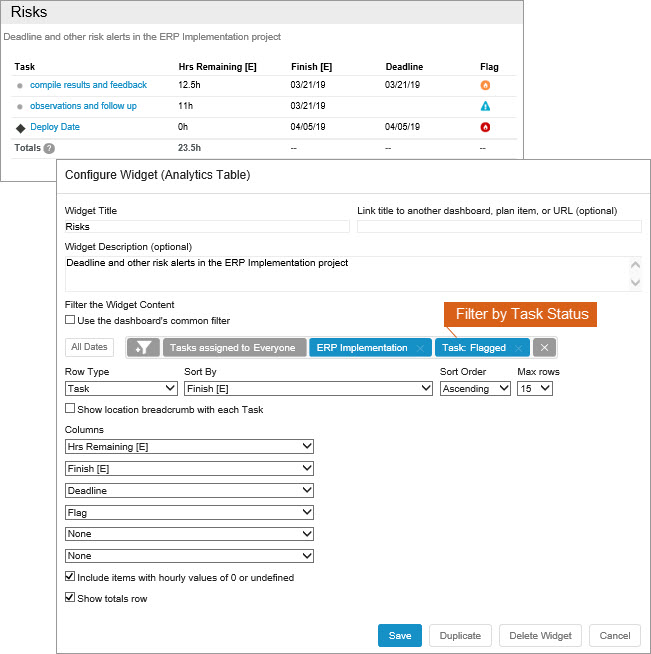Open the Max rows dropdown
Image resolution: width=651 pixels, height=654 pixels.
click(x=534, y=388)
